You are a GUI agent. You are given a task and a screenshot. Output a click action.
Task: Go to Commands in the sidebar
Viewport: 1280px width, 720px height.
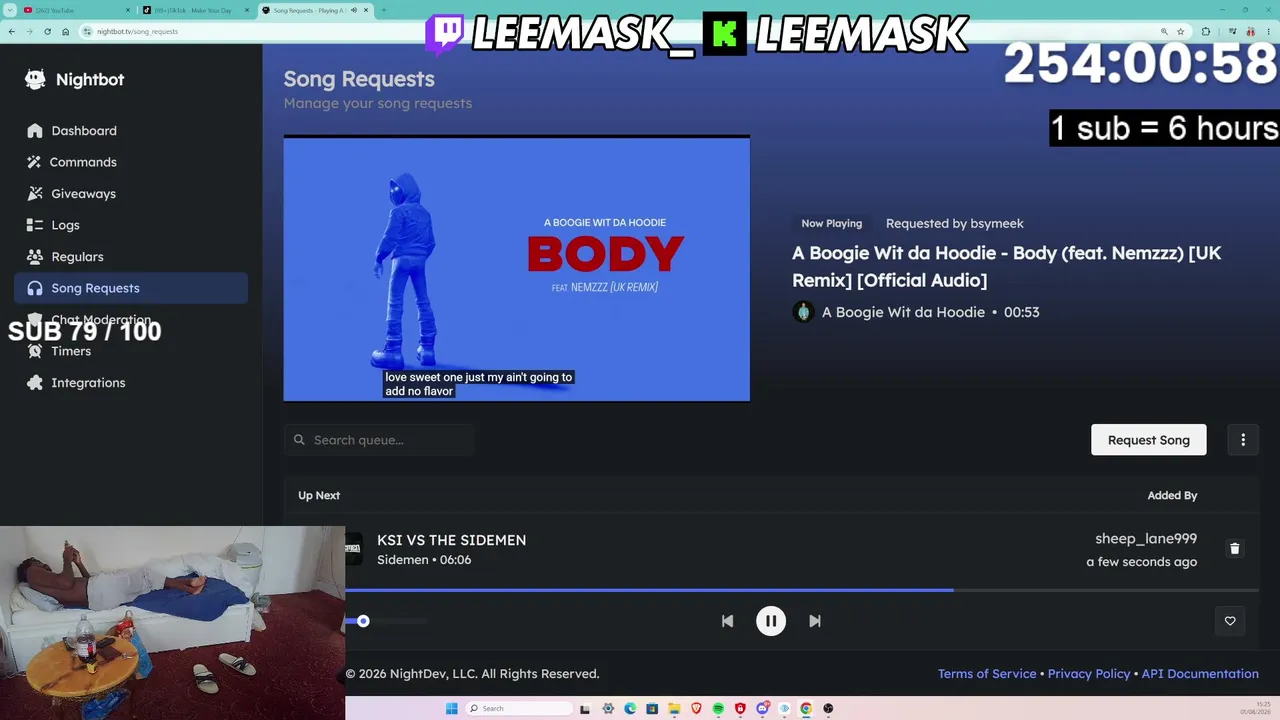click(131, 162)
